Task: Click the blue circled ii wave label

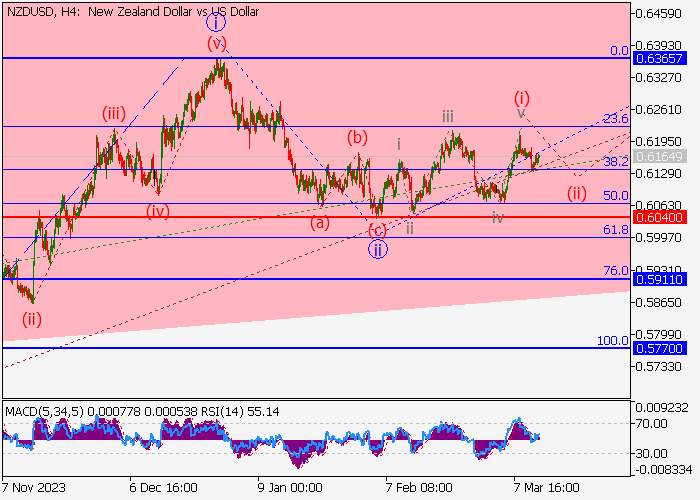Action: pos(378,250)
